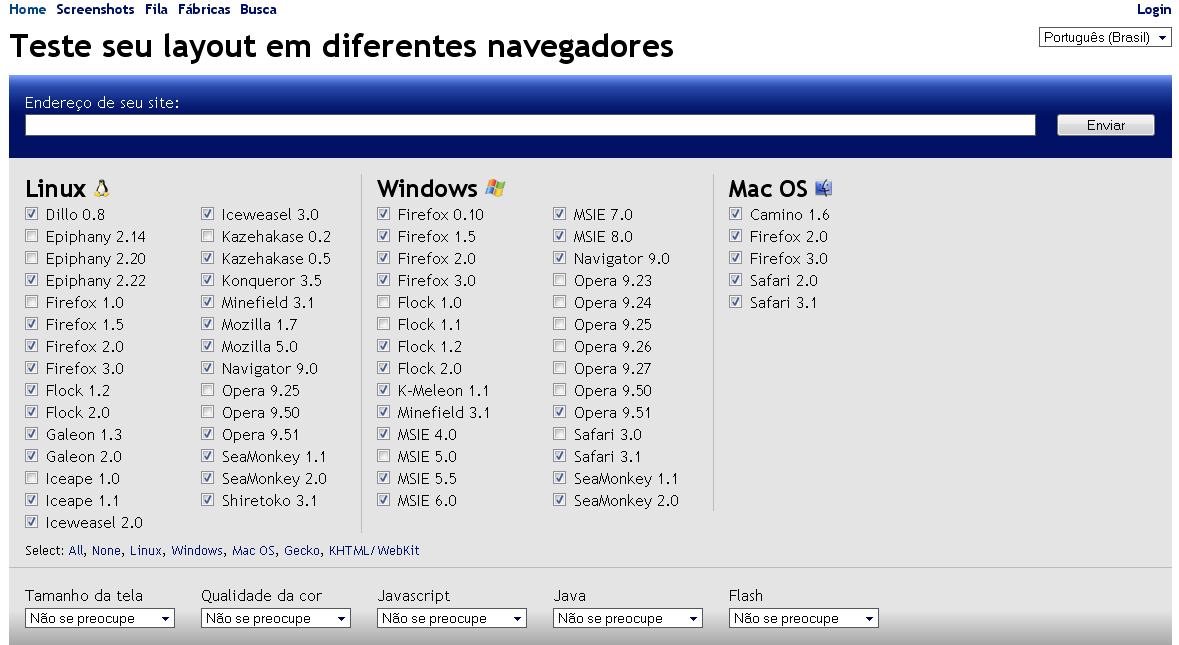Go to the Home menu item
Image resolution: width=1179 pixels, height=645 pixels.
click(28, 9)
